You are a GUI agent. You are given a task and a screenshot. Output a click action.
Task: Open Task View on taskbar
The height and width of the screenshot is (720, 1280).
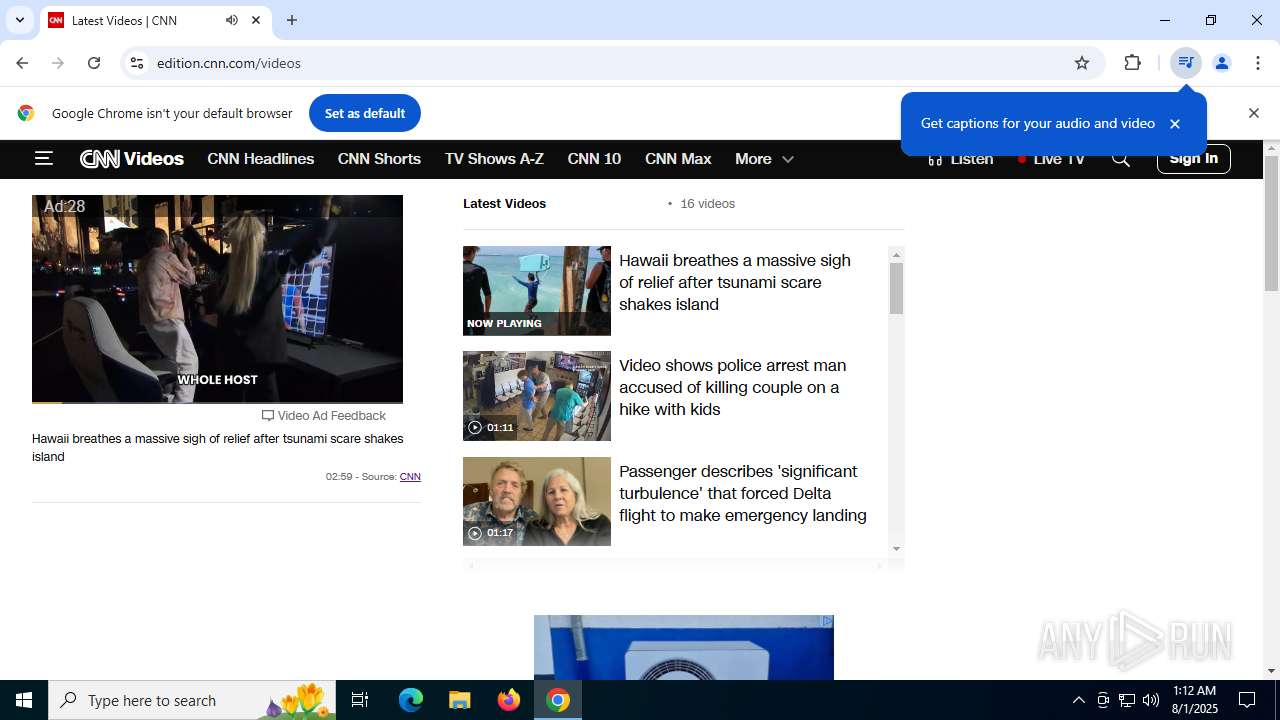tap(360, 700)
